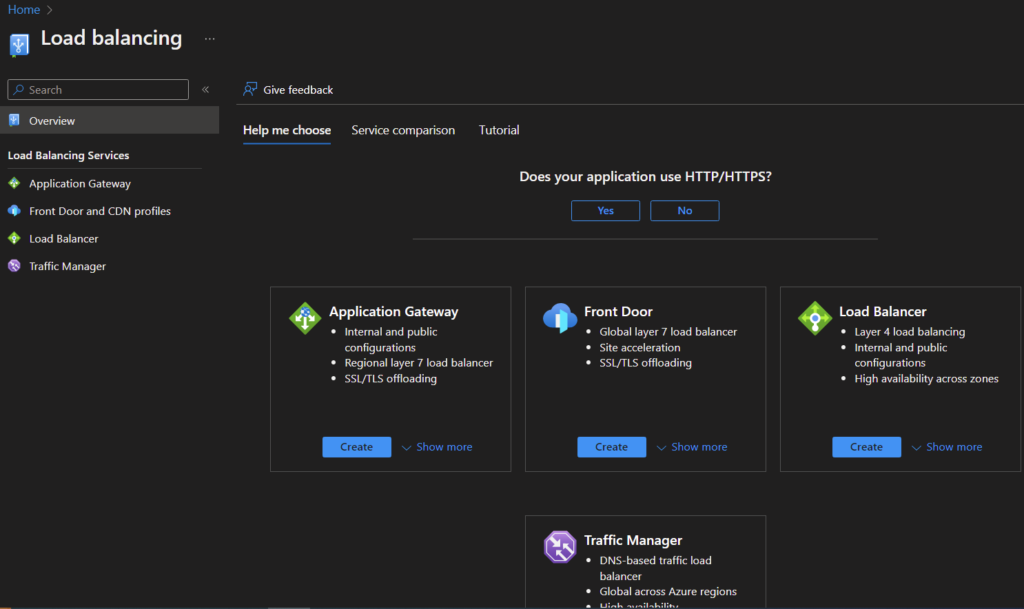Collapse the sidebar with double-chevron icon

click(x=206, y=89)
